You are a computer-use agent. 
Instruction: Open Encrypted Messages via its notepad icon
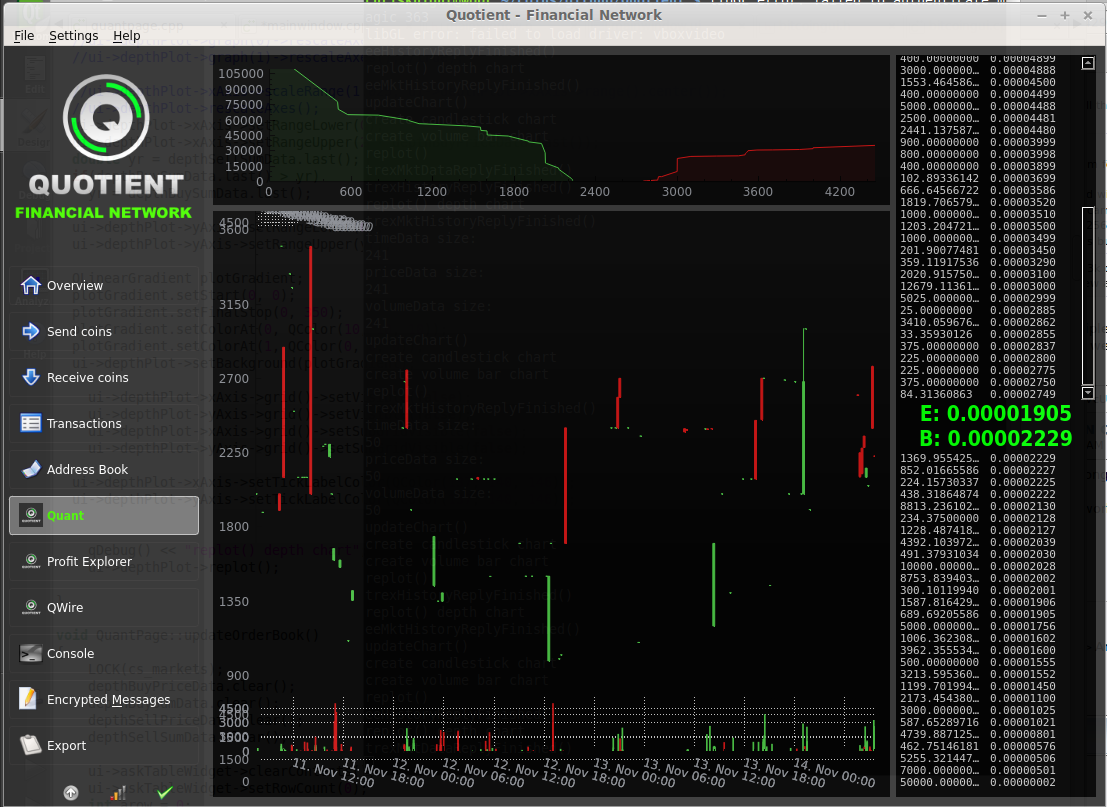(x=28, y=699)
